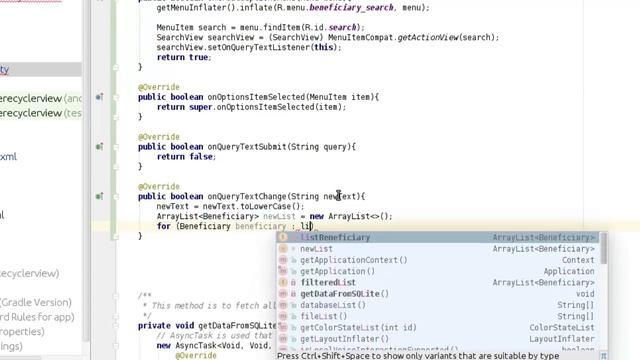The image size is (640, 360).
Task: Click the pi icon in completion popup footer
Action: (x=603, y=356)
